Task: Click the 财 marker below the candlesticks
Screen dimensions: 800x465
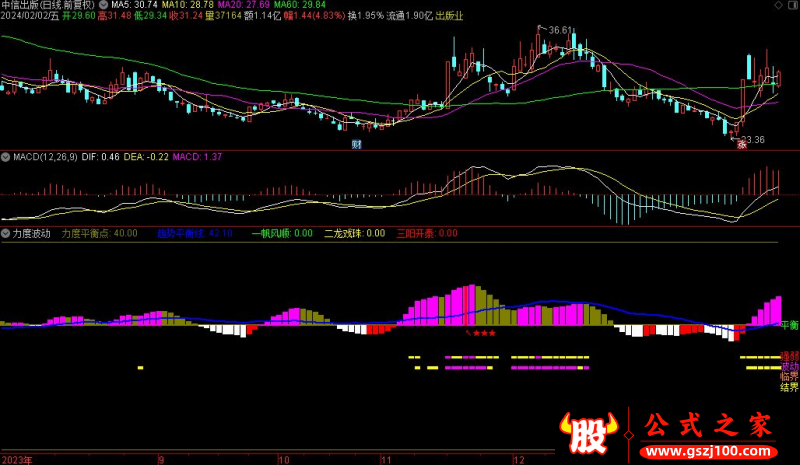Action: [x=356, y=144]
